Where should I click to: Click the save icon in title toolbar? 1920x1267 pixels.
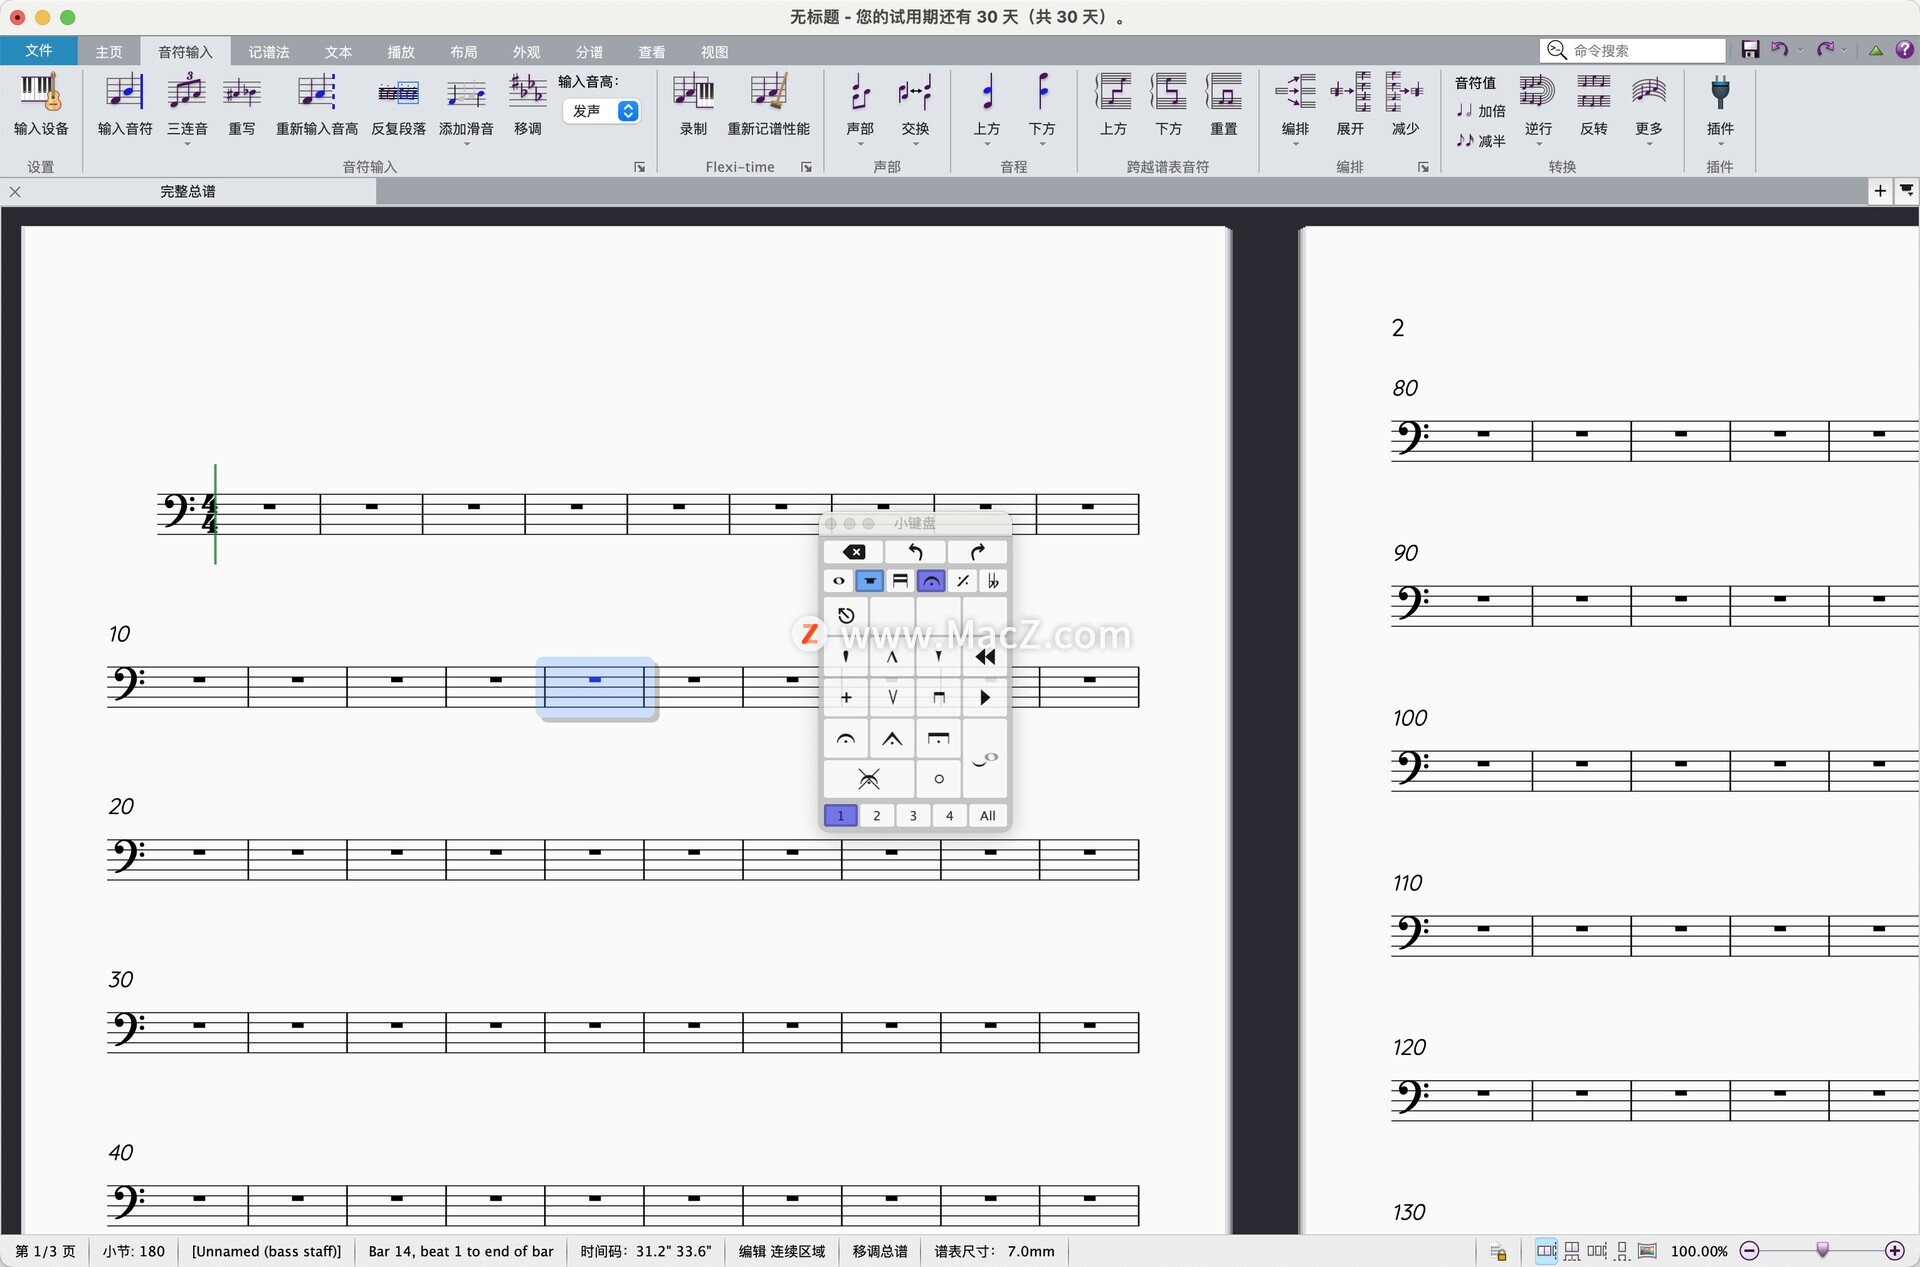pos(1750,50)
